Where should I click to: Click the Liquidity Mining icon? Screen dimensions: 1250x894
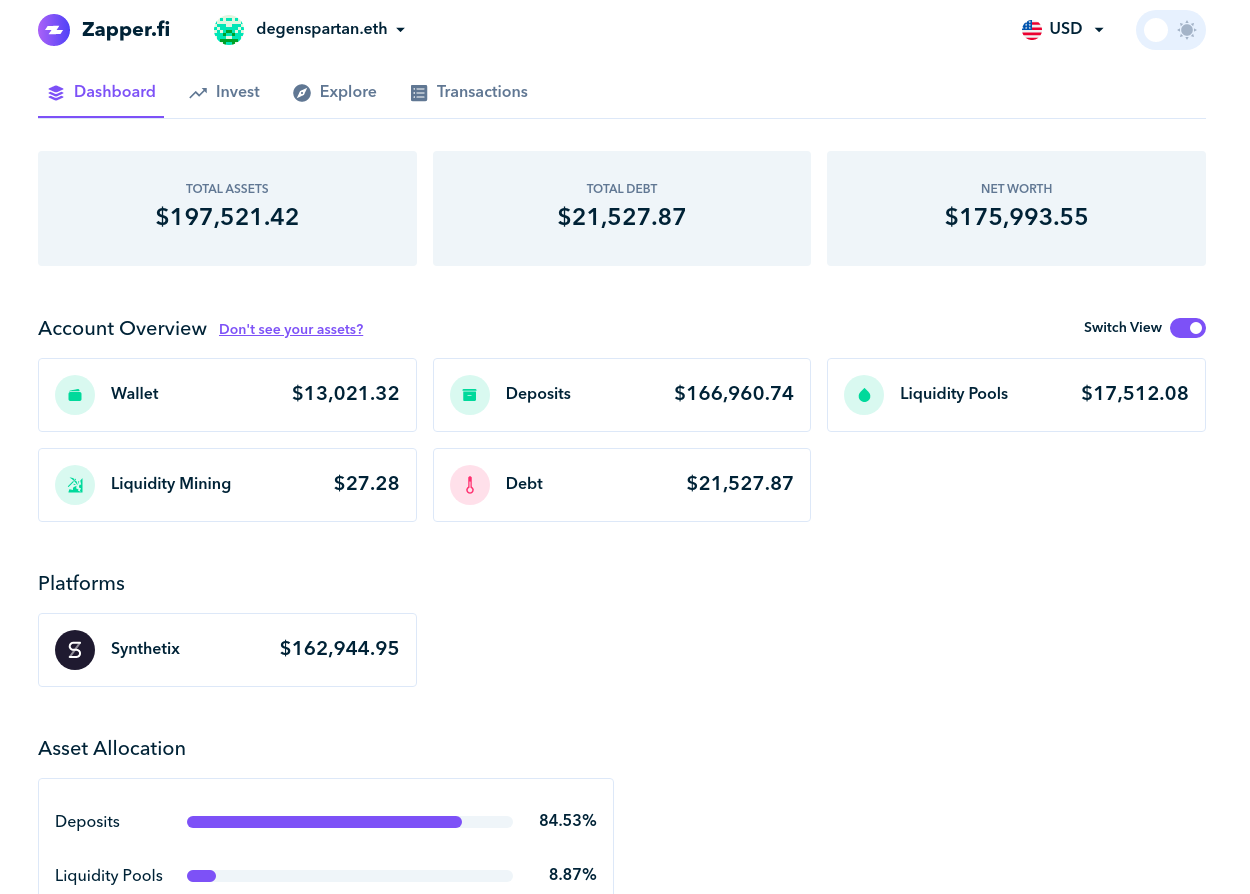click(x=75, y=485)
